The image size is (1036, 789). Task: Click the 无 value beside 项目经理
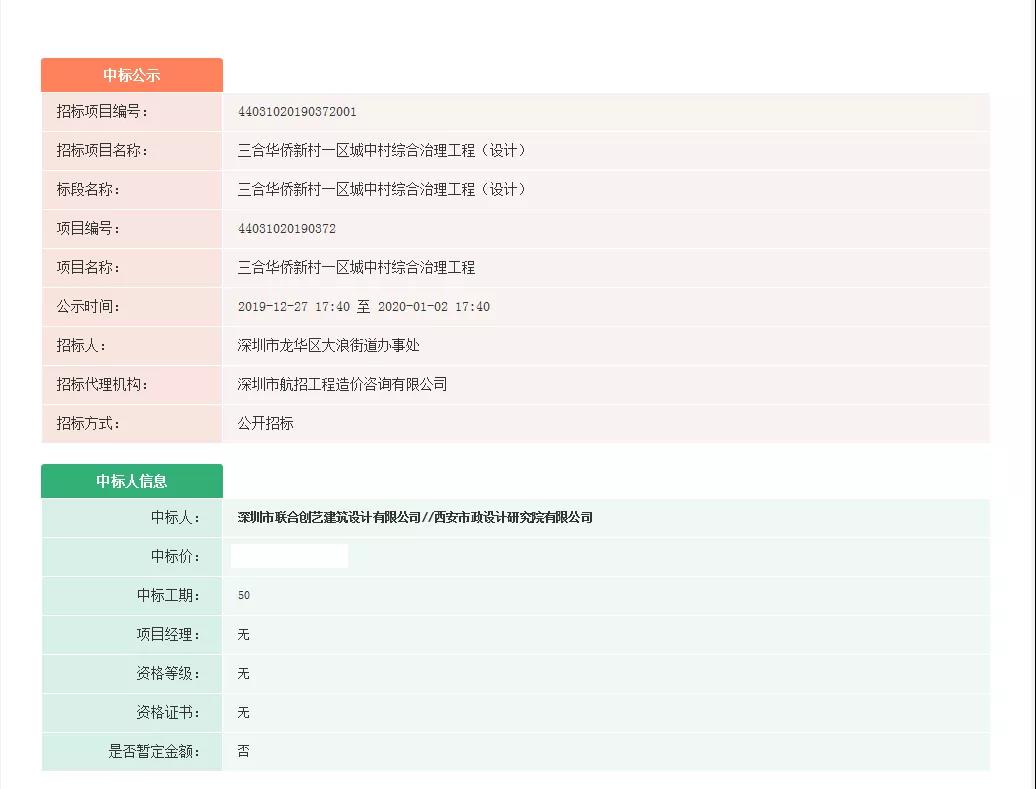243,634
